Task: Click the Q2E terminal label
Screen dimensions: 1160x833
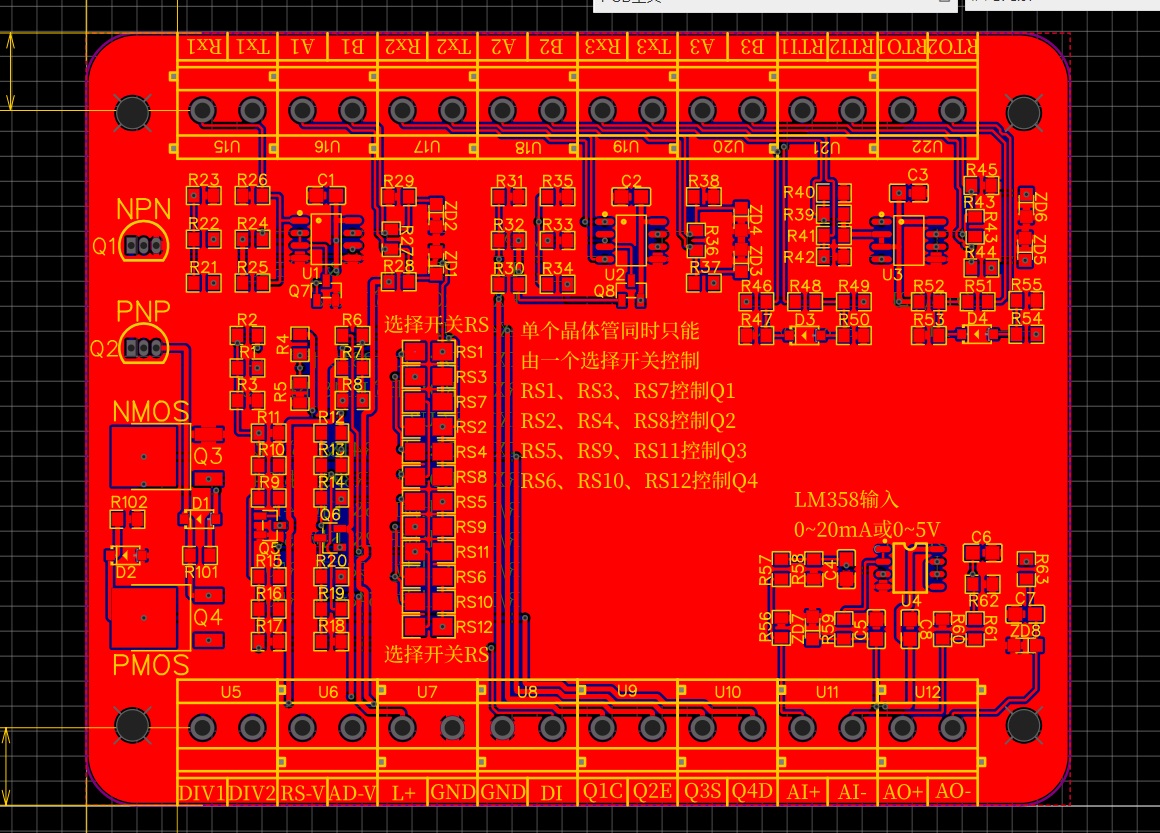Action: pos(652,792)
